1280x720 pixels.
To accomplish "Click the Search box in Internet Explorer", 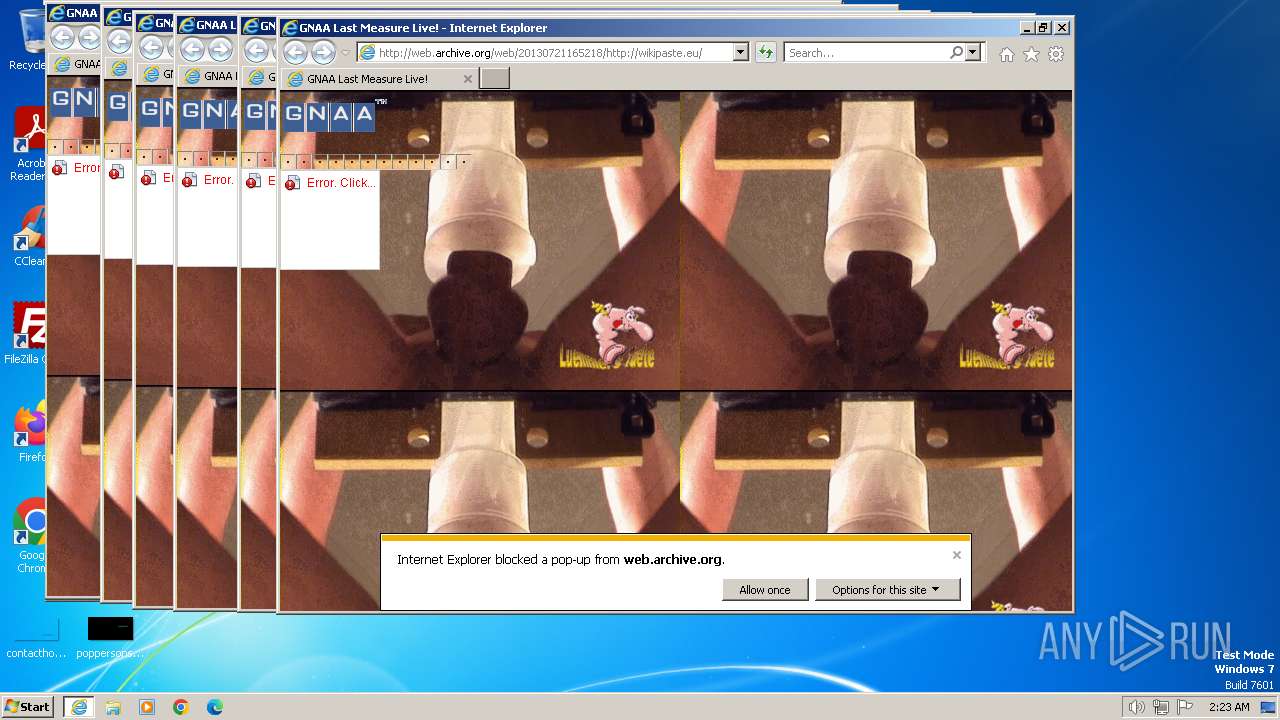I will 867,53.
